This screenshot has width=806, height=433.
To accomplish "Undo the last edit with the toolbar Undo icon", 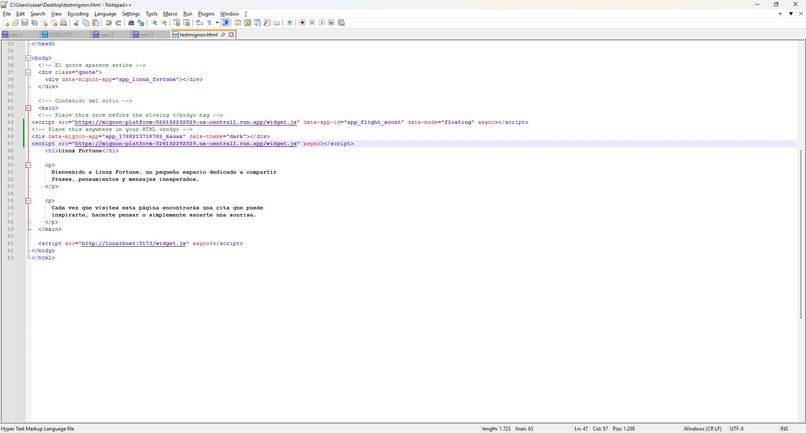I will [x=108, y=23].
